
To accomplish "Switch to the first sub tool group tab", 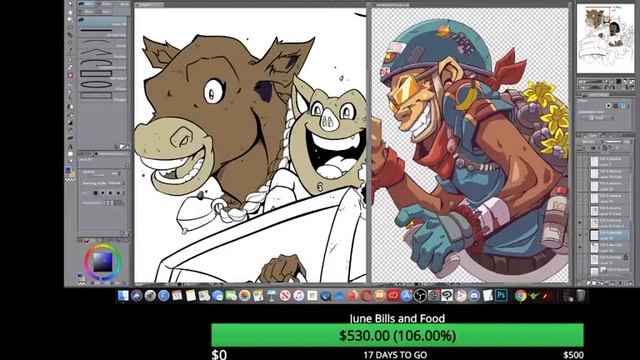I will click(x=88, y=3).
